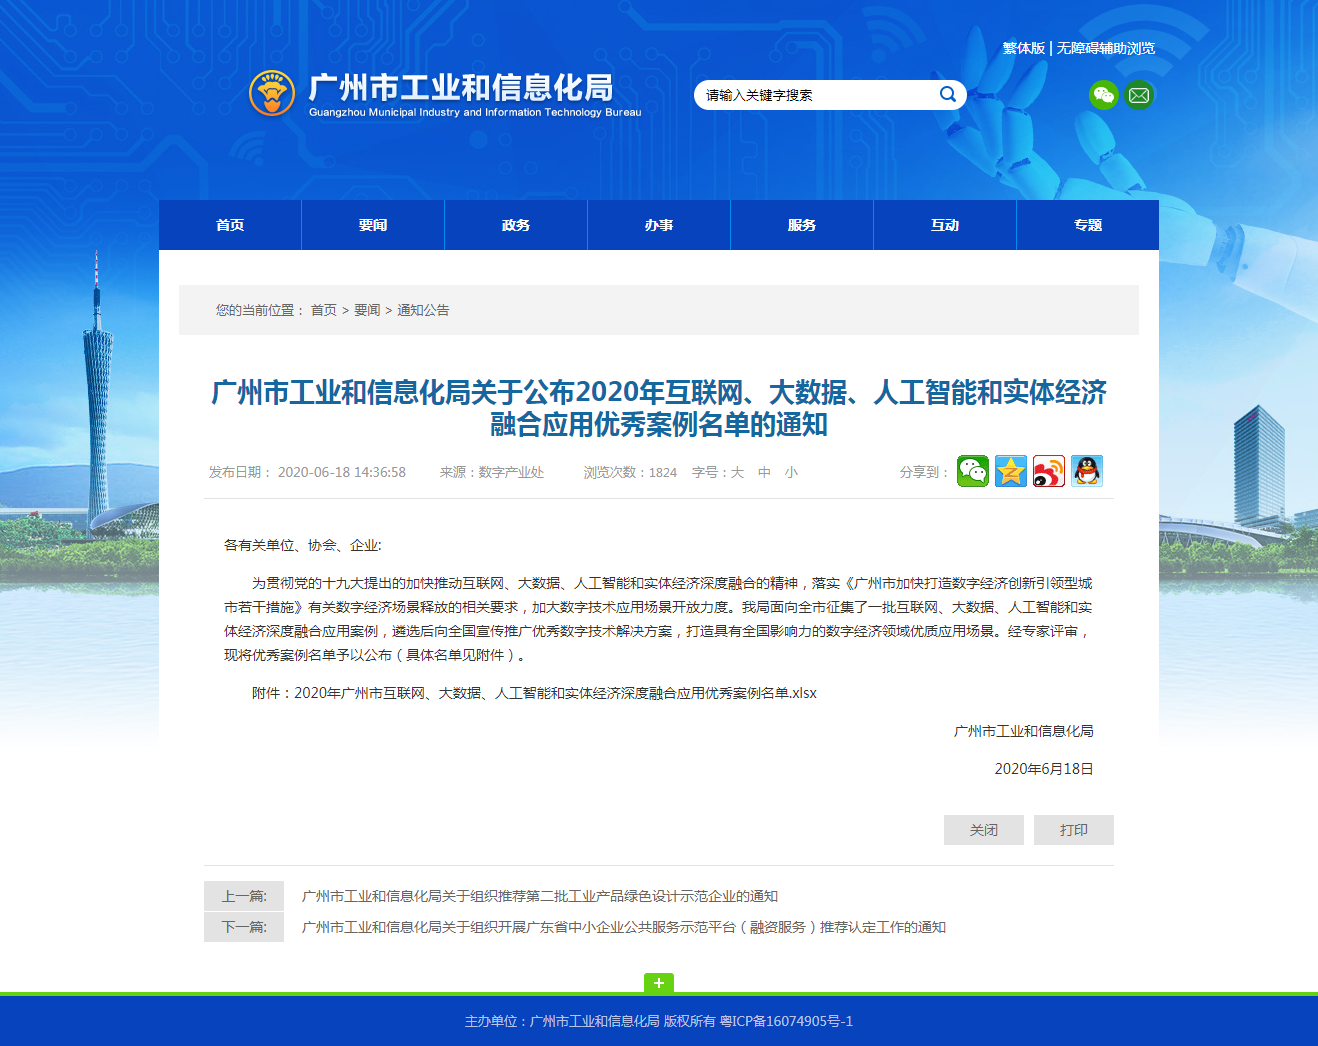The image size is (1318, 1046).
Task: Download the attached xlsx case list
Action: pyautogui.click(x=555, y=693)
